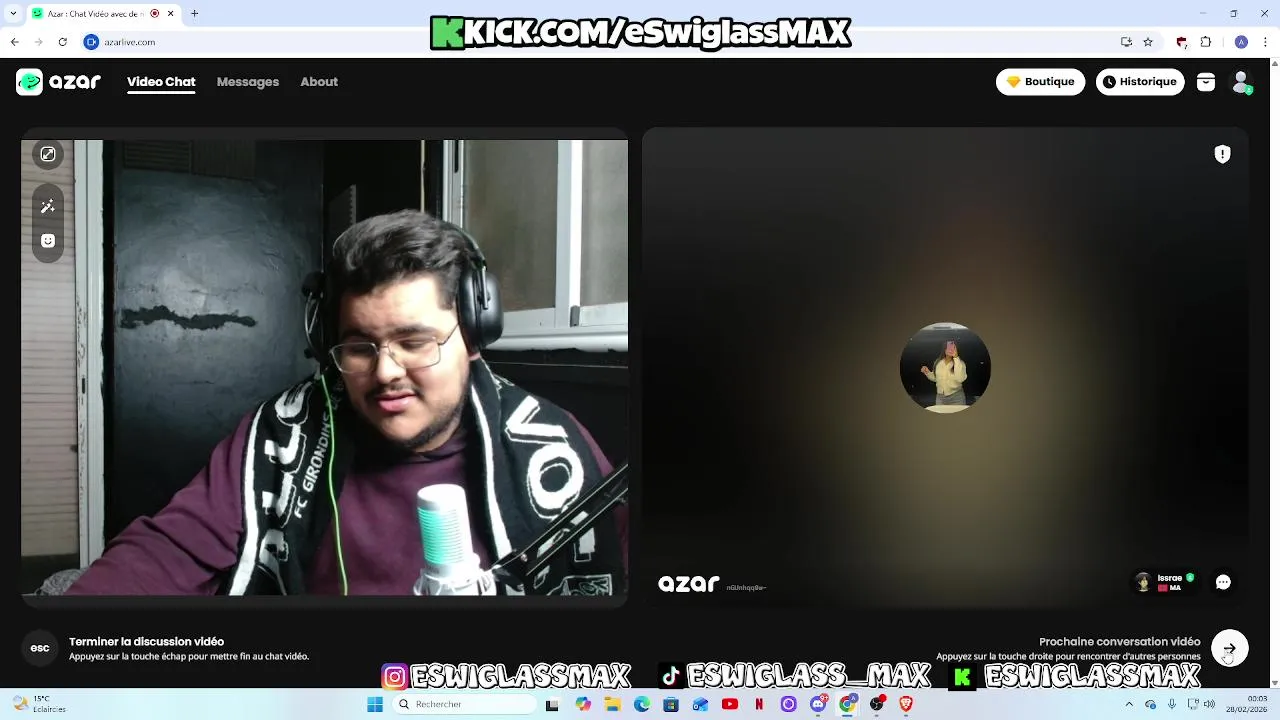Click the camera site-permission icon in address bar
Viewport: 1280px width, 720px height.
[x=91, y=42]
